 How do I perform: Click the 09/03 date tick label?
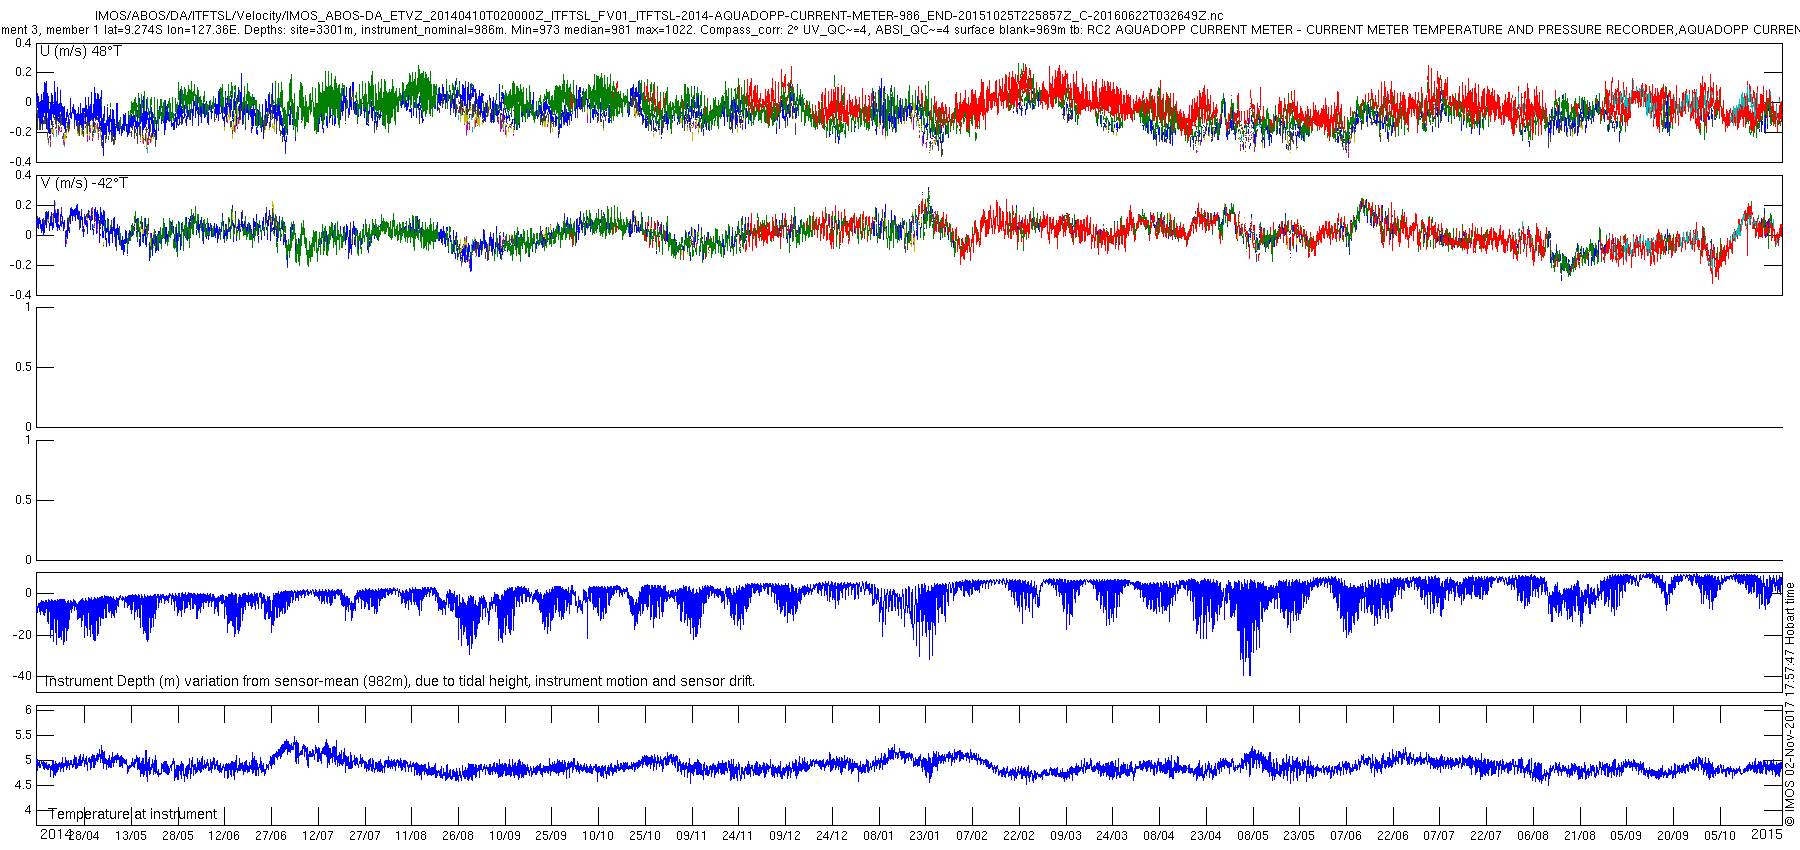[x=1066, y=836]
